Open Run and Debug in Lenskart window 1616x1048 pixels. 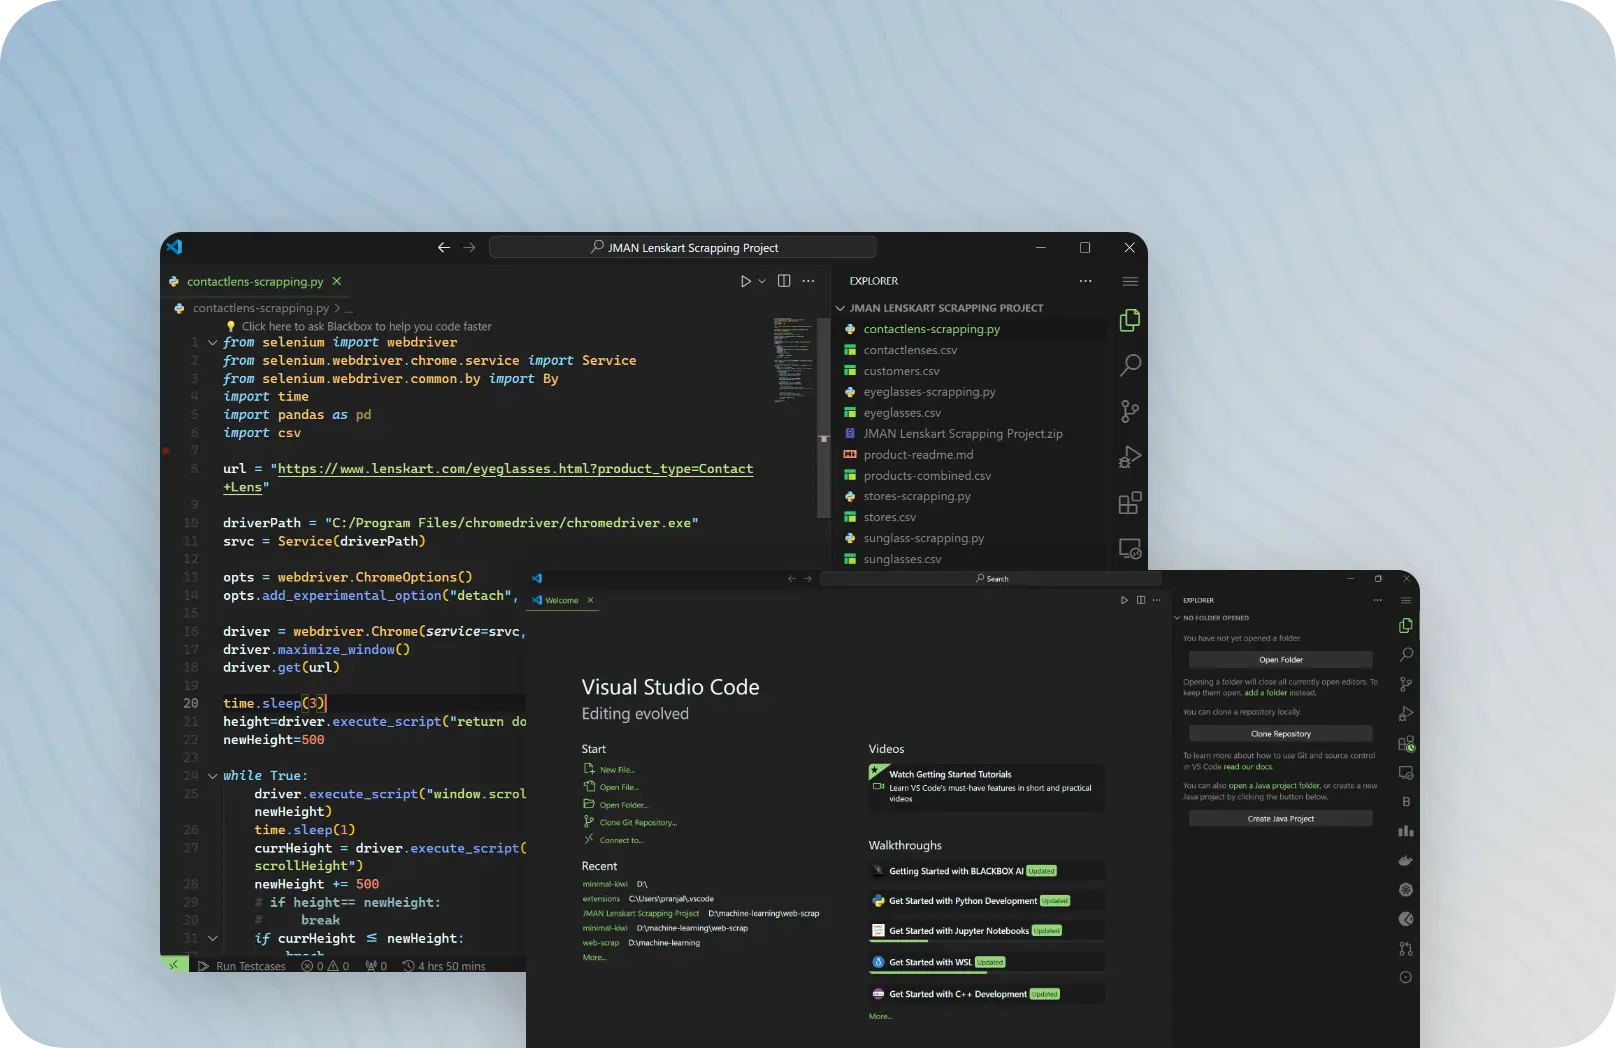click(x=1130, y=457)
